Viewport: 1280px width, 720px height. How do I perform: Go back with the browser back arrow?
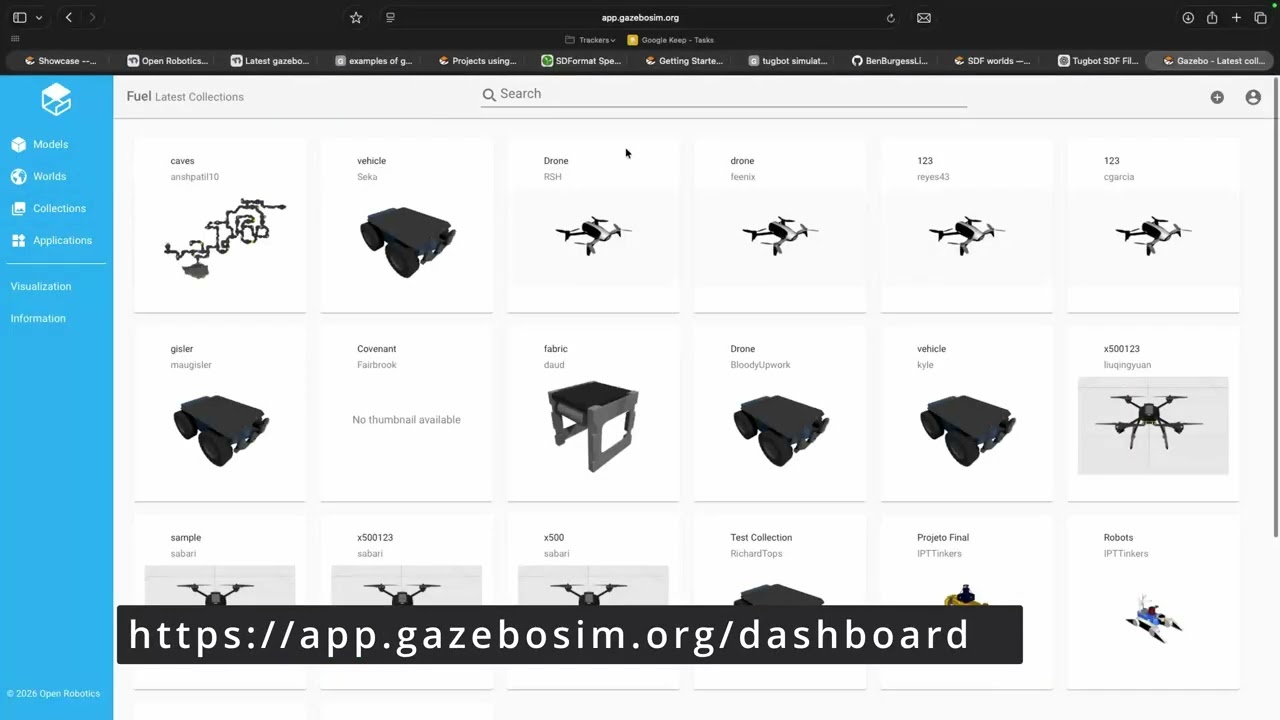point(69,17)
